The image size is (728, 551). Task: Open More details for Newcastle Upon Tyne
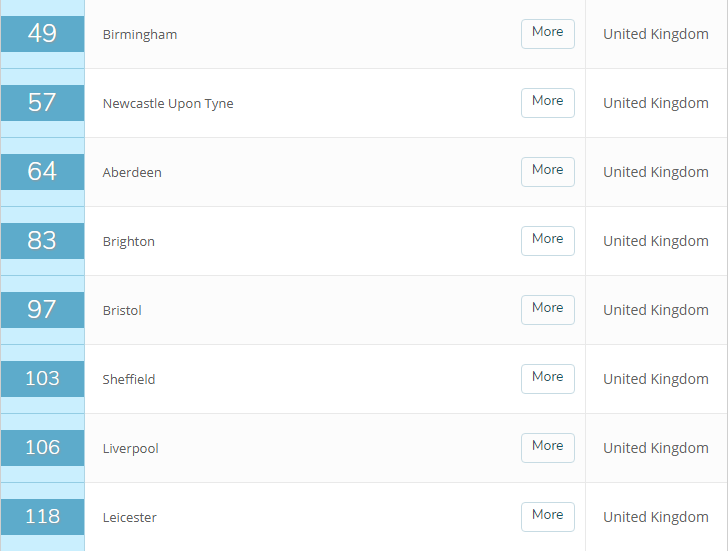point(547,102)
